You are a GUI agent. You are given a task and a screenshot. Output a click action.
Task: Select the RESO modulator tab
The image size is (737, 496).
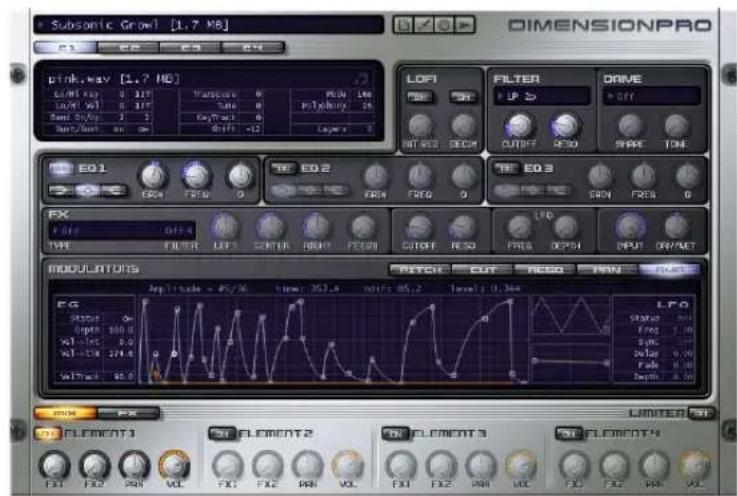point(545,270)
